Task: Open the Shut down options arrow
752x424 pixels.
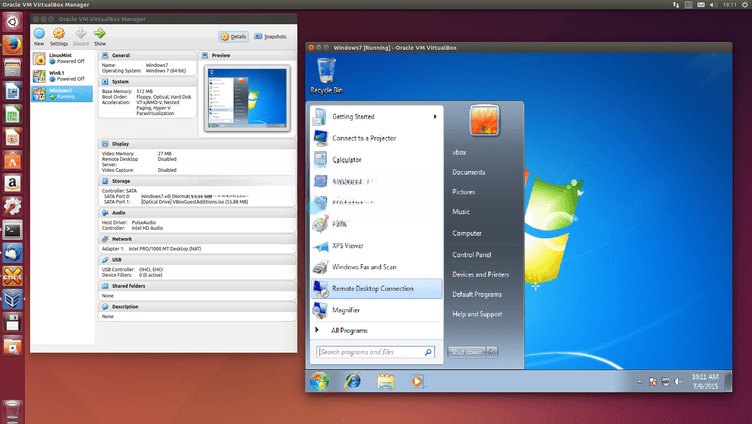Action: pyautogui.click(x=492, y=352)
